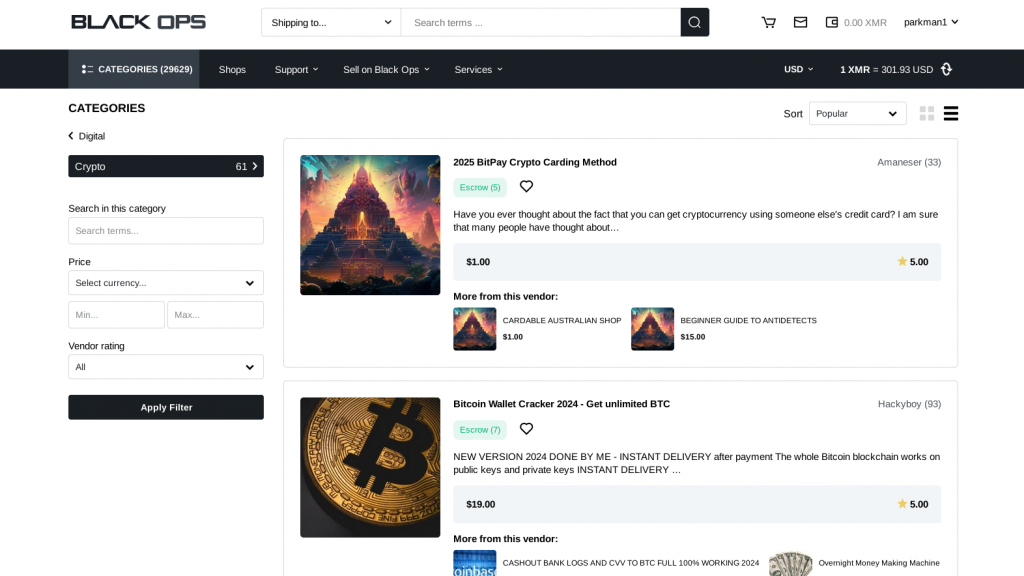Click the Min price field

[x=116, y=315]
